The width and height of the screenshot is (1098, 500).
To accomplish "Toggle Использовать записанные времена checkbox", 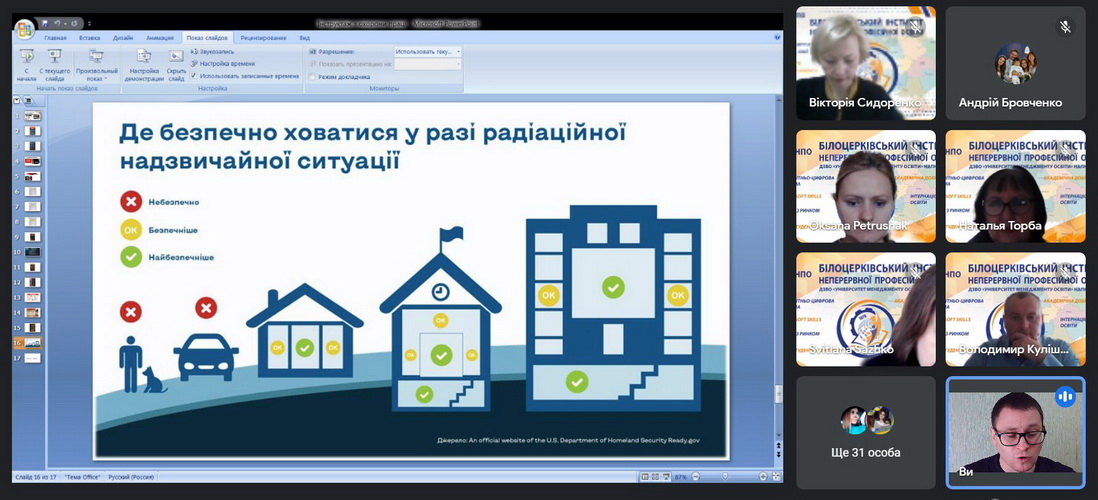I will point(194,75).
